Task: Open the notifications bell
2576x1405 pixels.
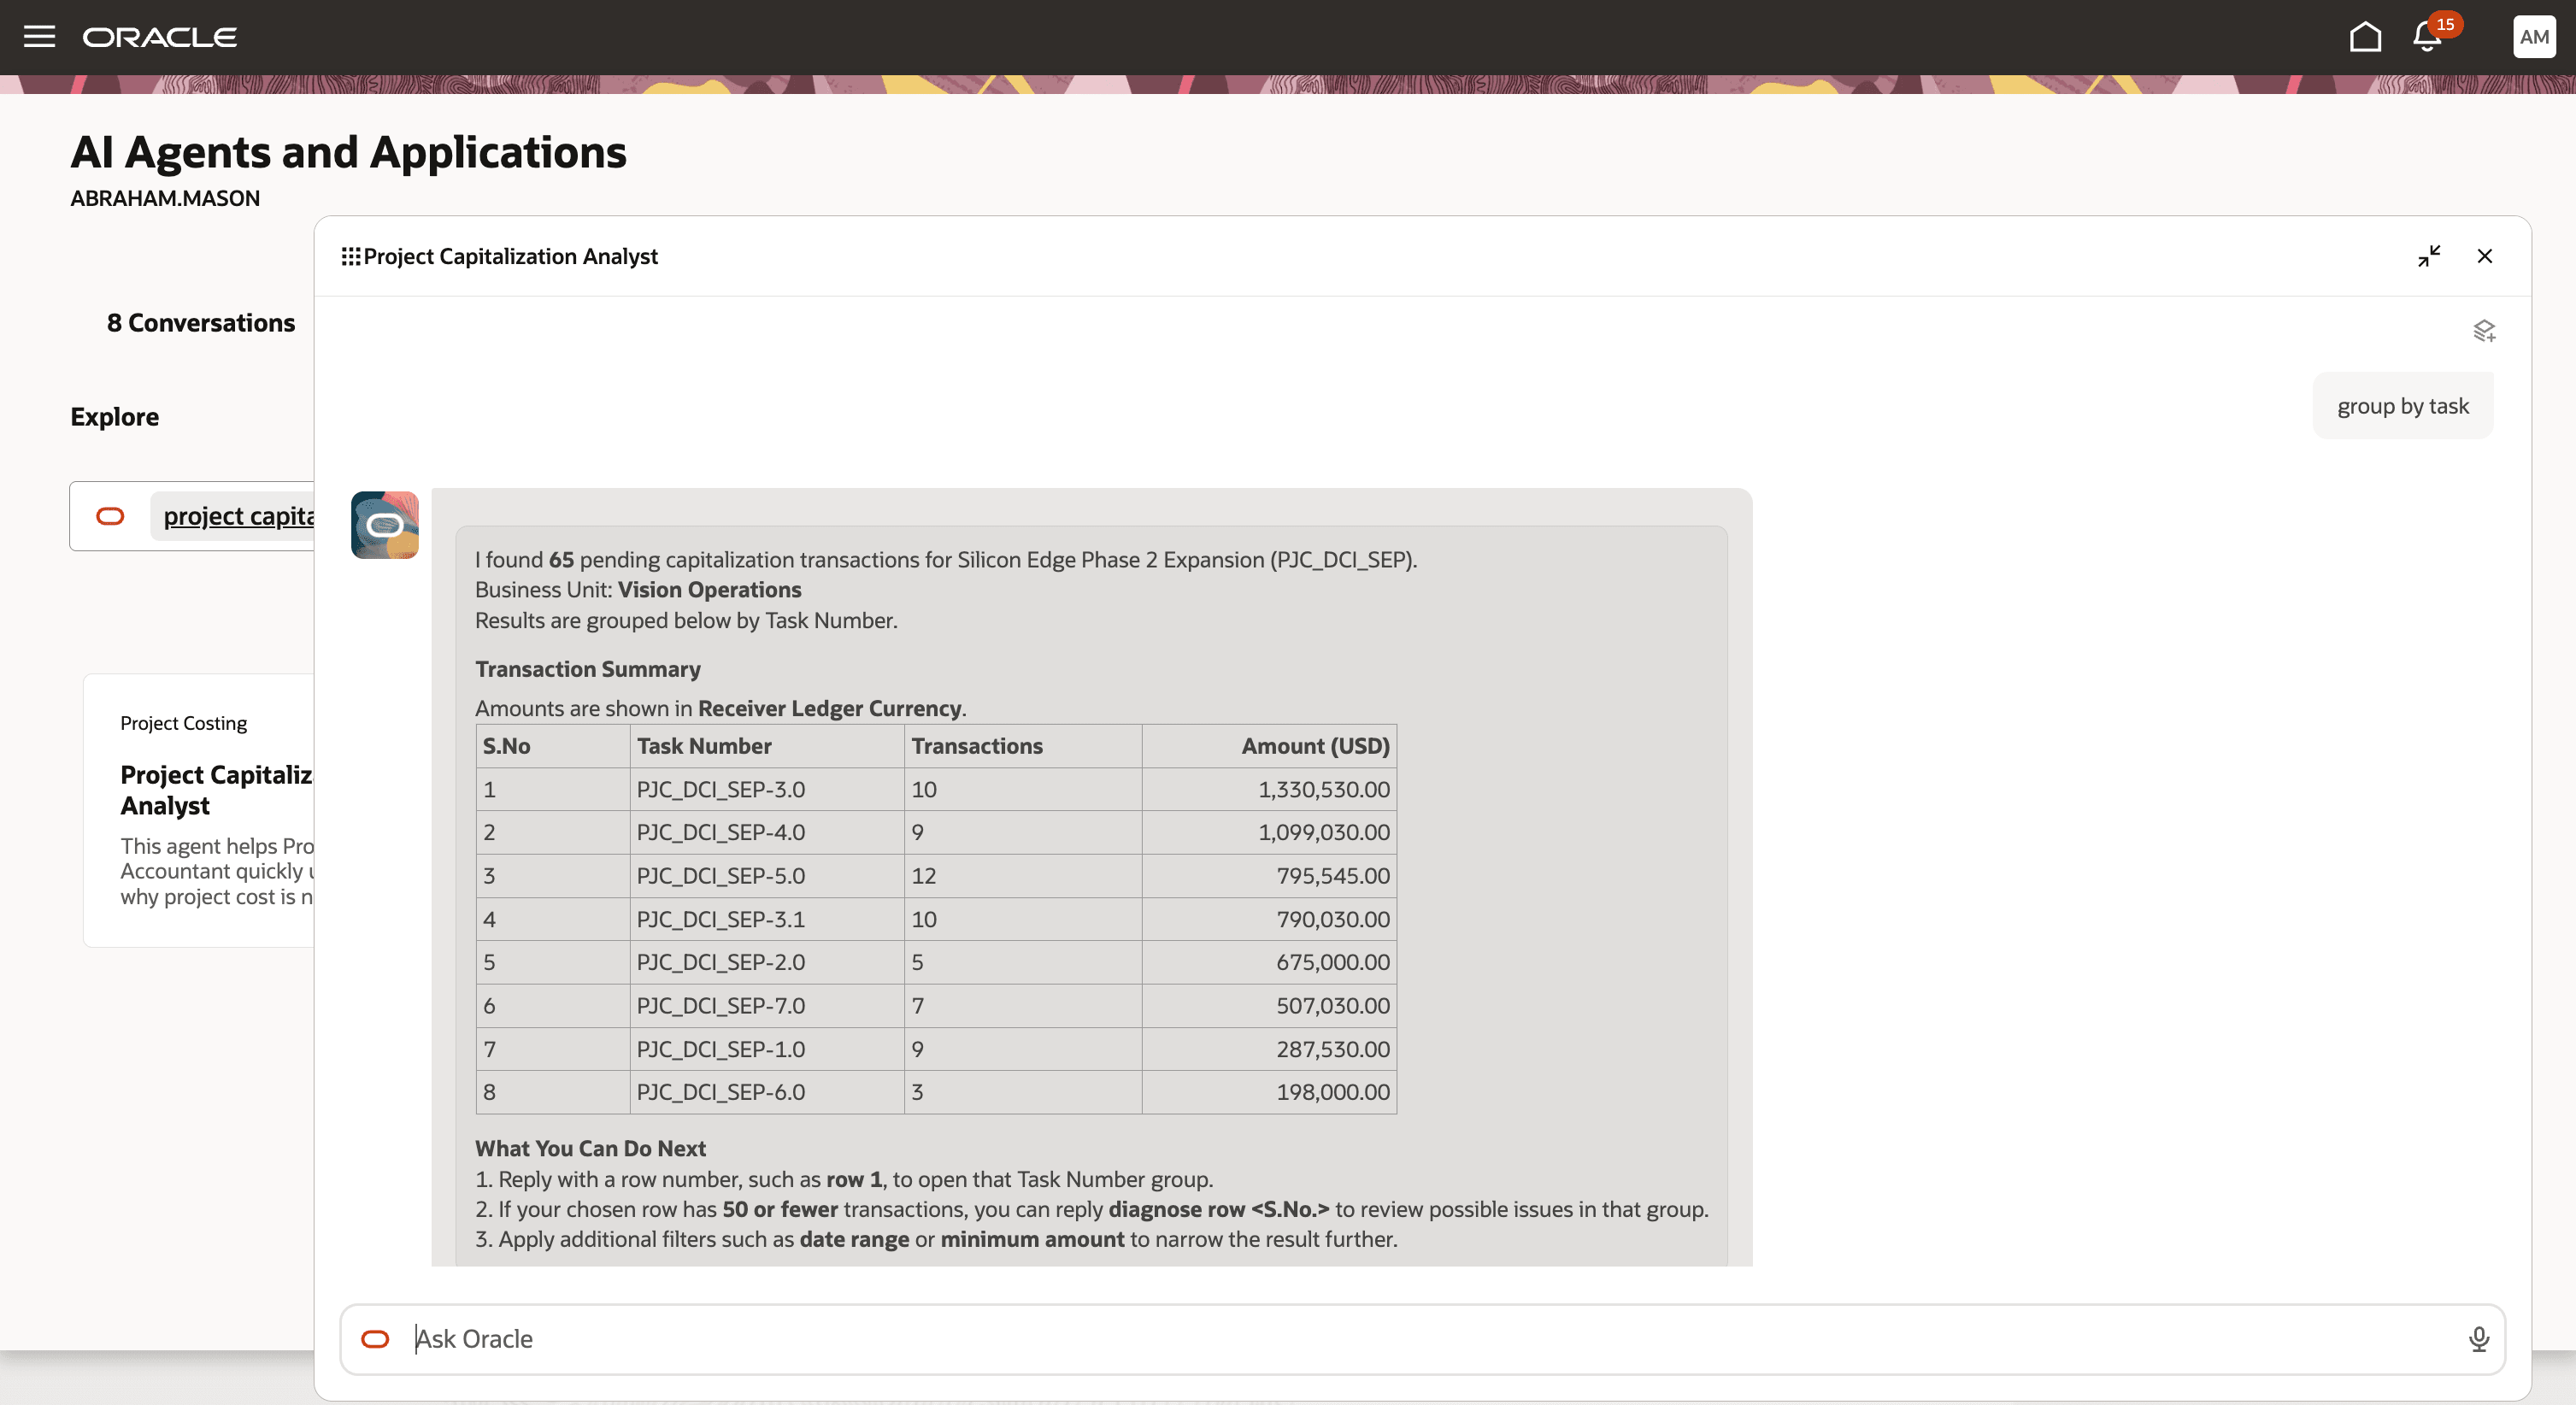Action: point(2427,37)
